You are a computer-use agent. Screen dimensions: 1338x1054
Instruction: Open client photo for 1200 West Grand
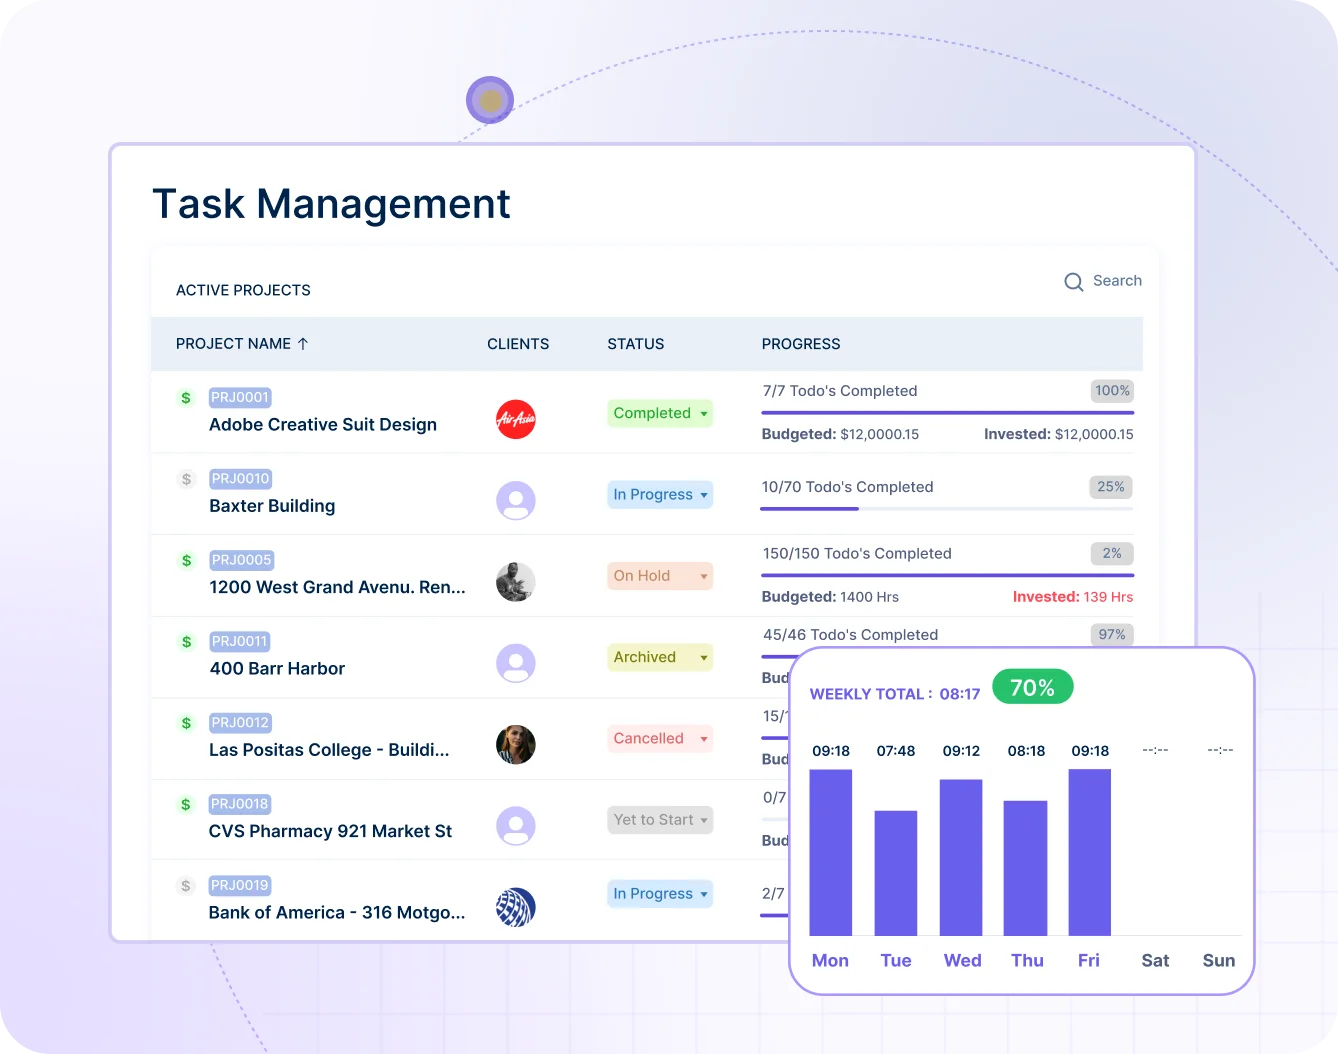pyautogui.click(x=516, y=581)
